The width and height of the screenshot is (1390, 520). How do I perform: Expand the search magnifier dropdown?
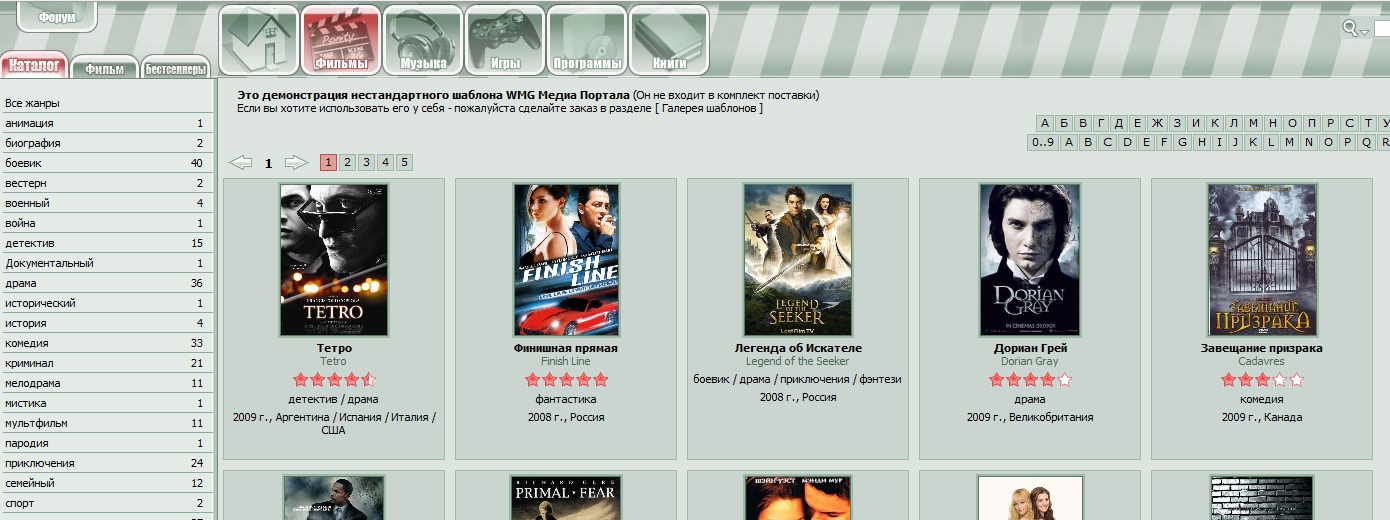coord(1355,29)
